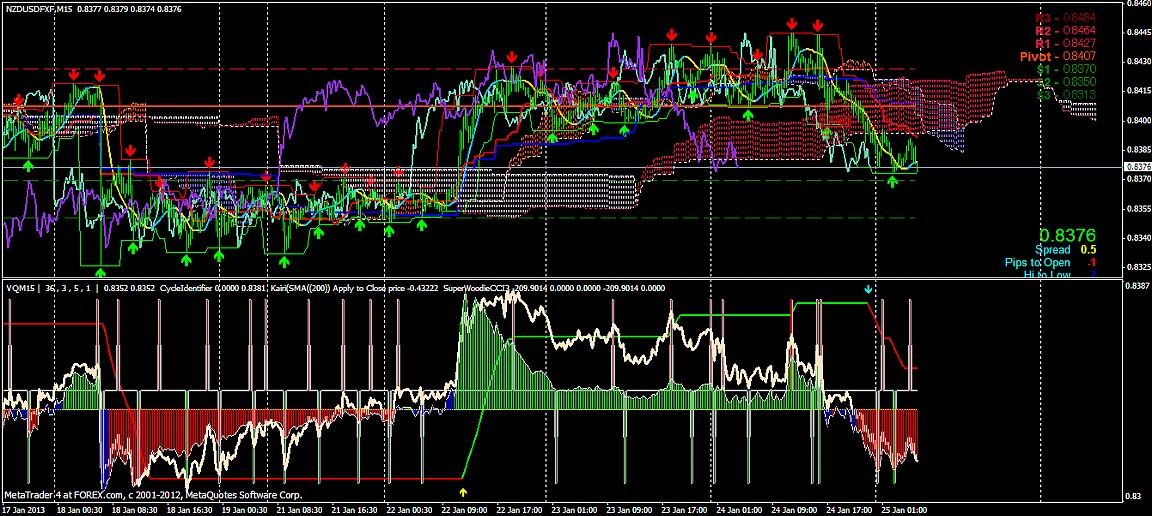Click the current price 0.8376 axis marker

[1136, 167]
